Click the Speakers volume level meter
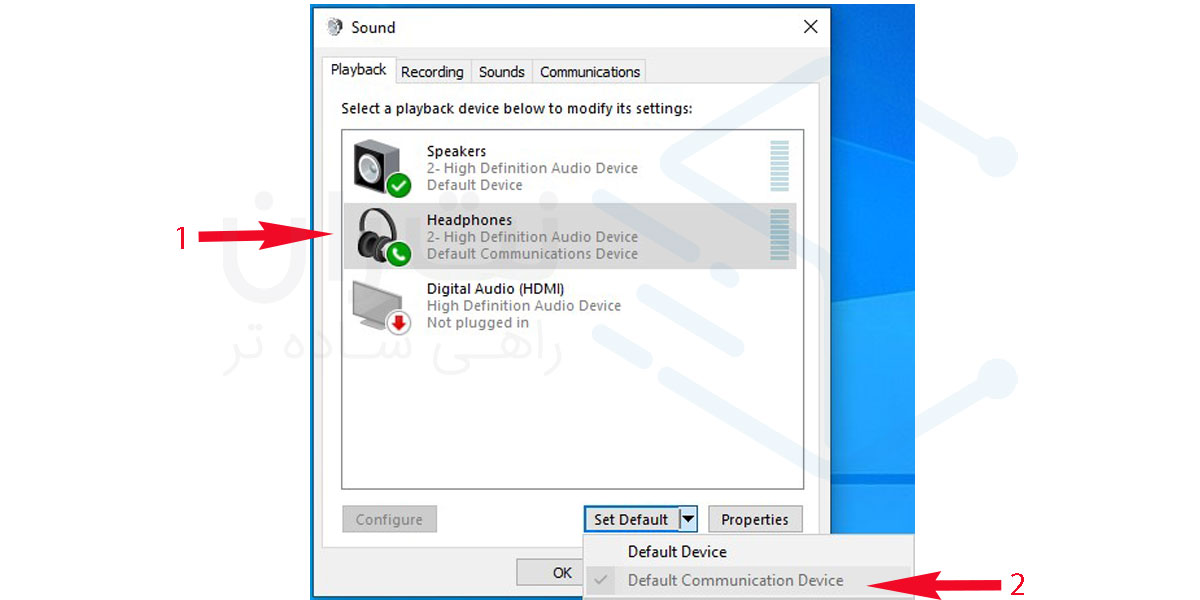The width and height of the screenshot is (1200, 600). point(779,166)
